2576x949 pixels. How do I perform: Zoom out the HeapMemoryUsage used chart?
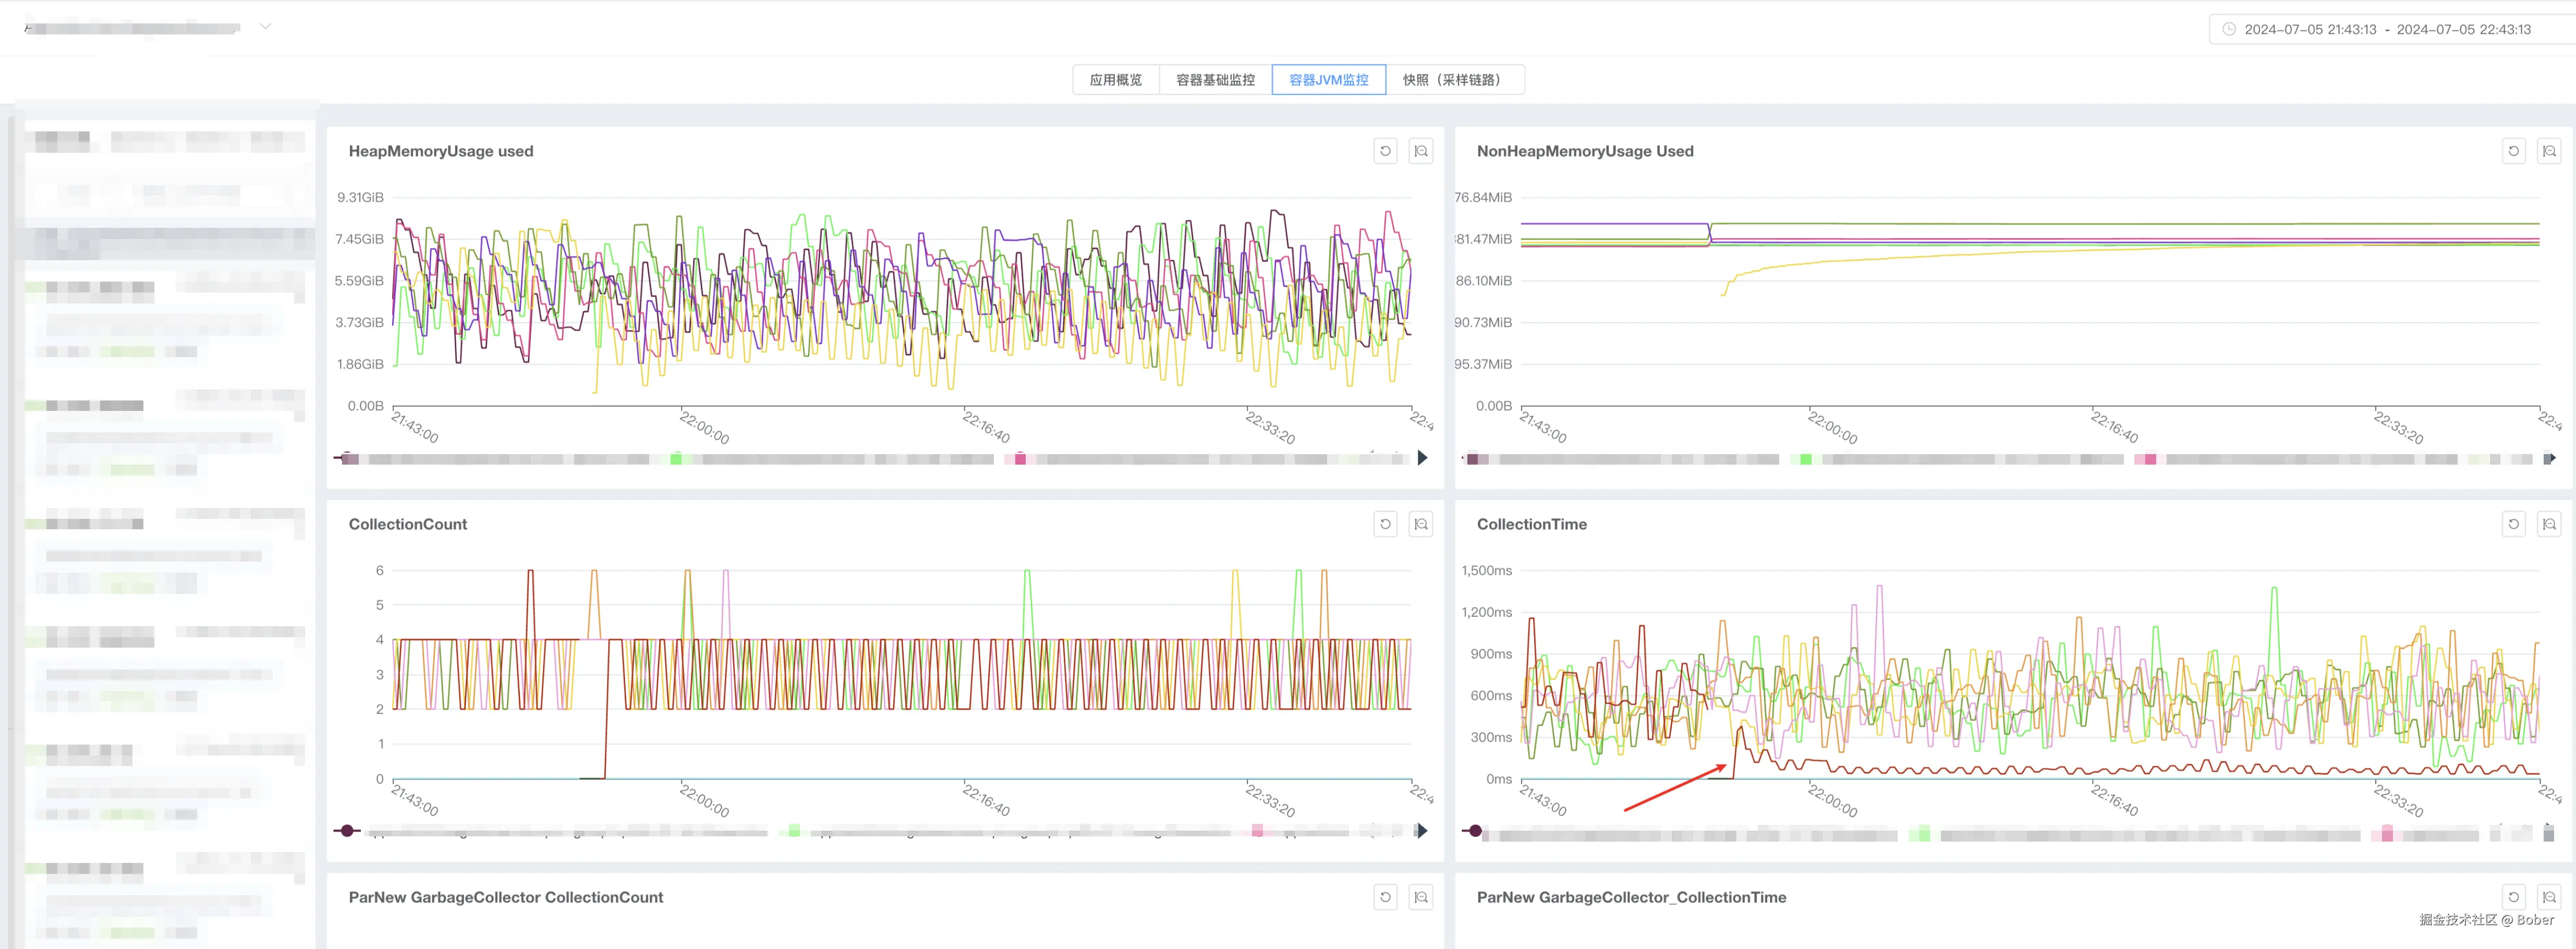pyautogui.click(x=1421, y=151)
